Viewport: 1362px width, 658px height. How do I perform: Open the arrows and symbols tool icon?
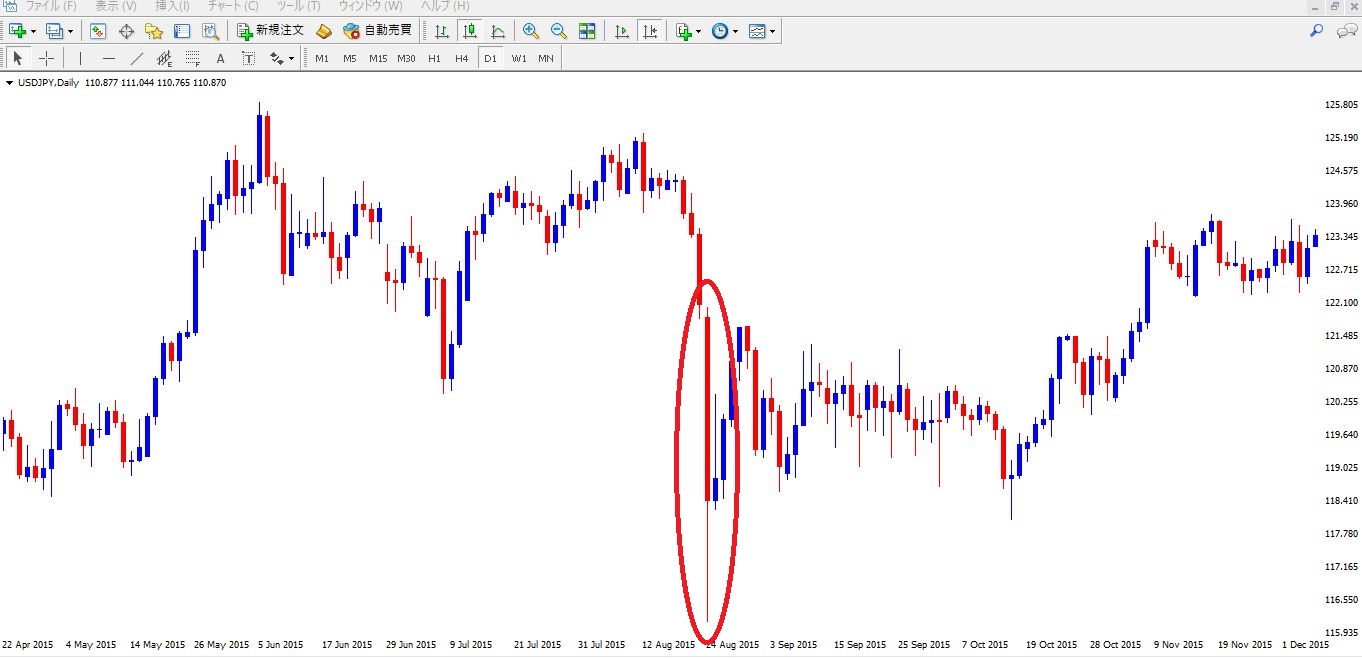pyautogui.click(x=277, y=58)
